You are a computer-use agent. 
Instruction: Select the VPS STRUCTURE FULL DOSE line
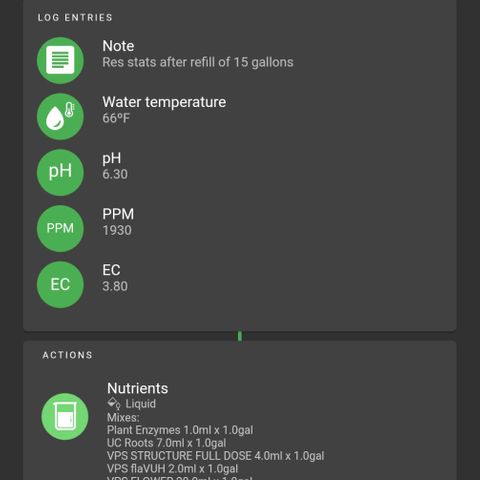click(x=215, y=456)
